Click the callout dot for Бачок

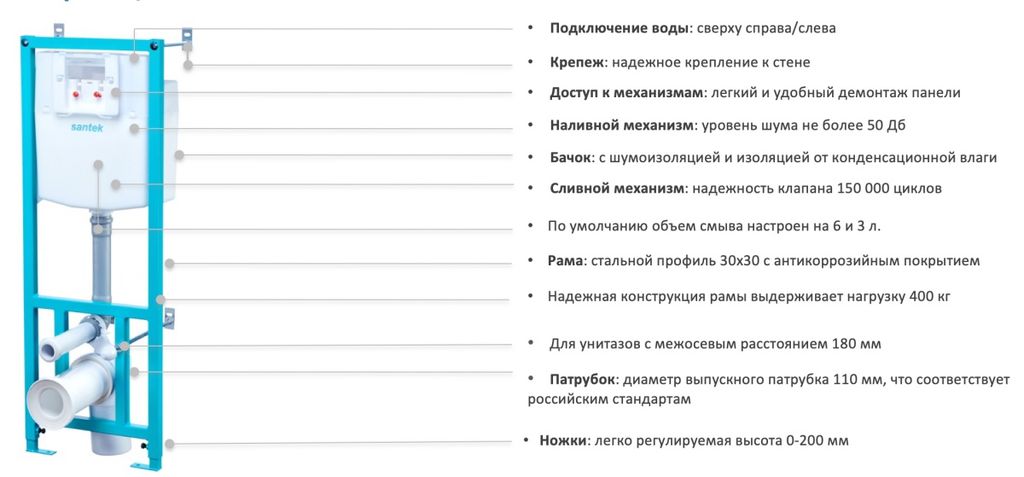pyautogui.click(x=180, y=155)
